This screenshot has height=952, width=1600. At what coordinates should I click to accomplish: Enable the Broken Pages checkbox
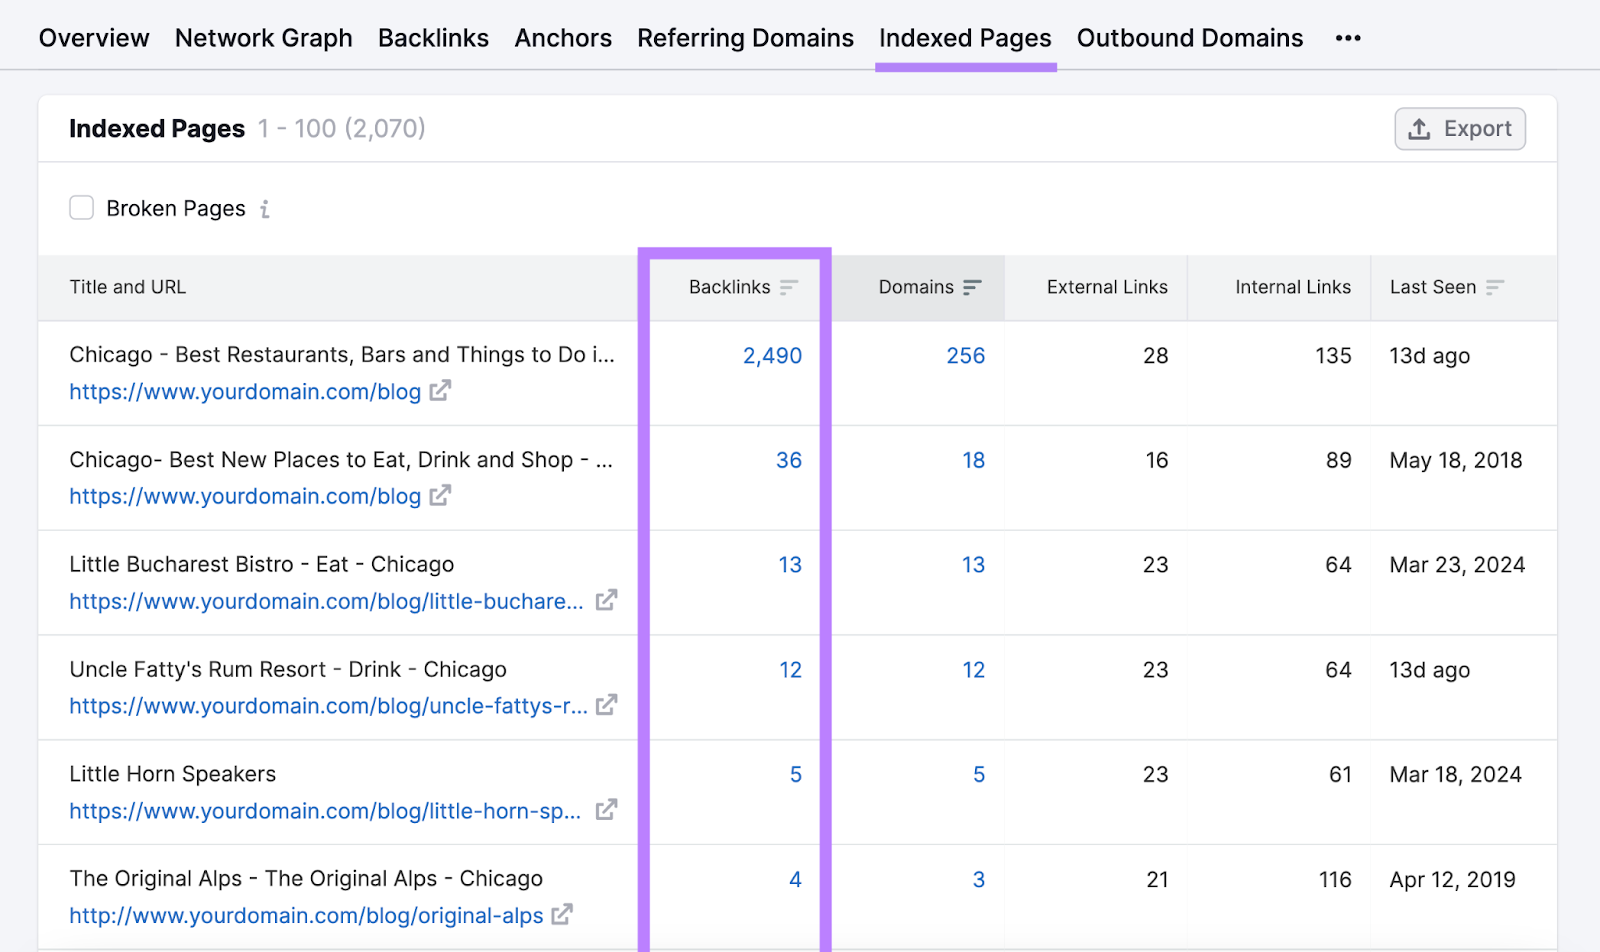[81, 207]
